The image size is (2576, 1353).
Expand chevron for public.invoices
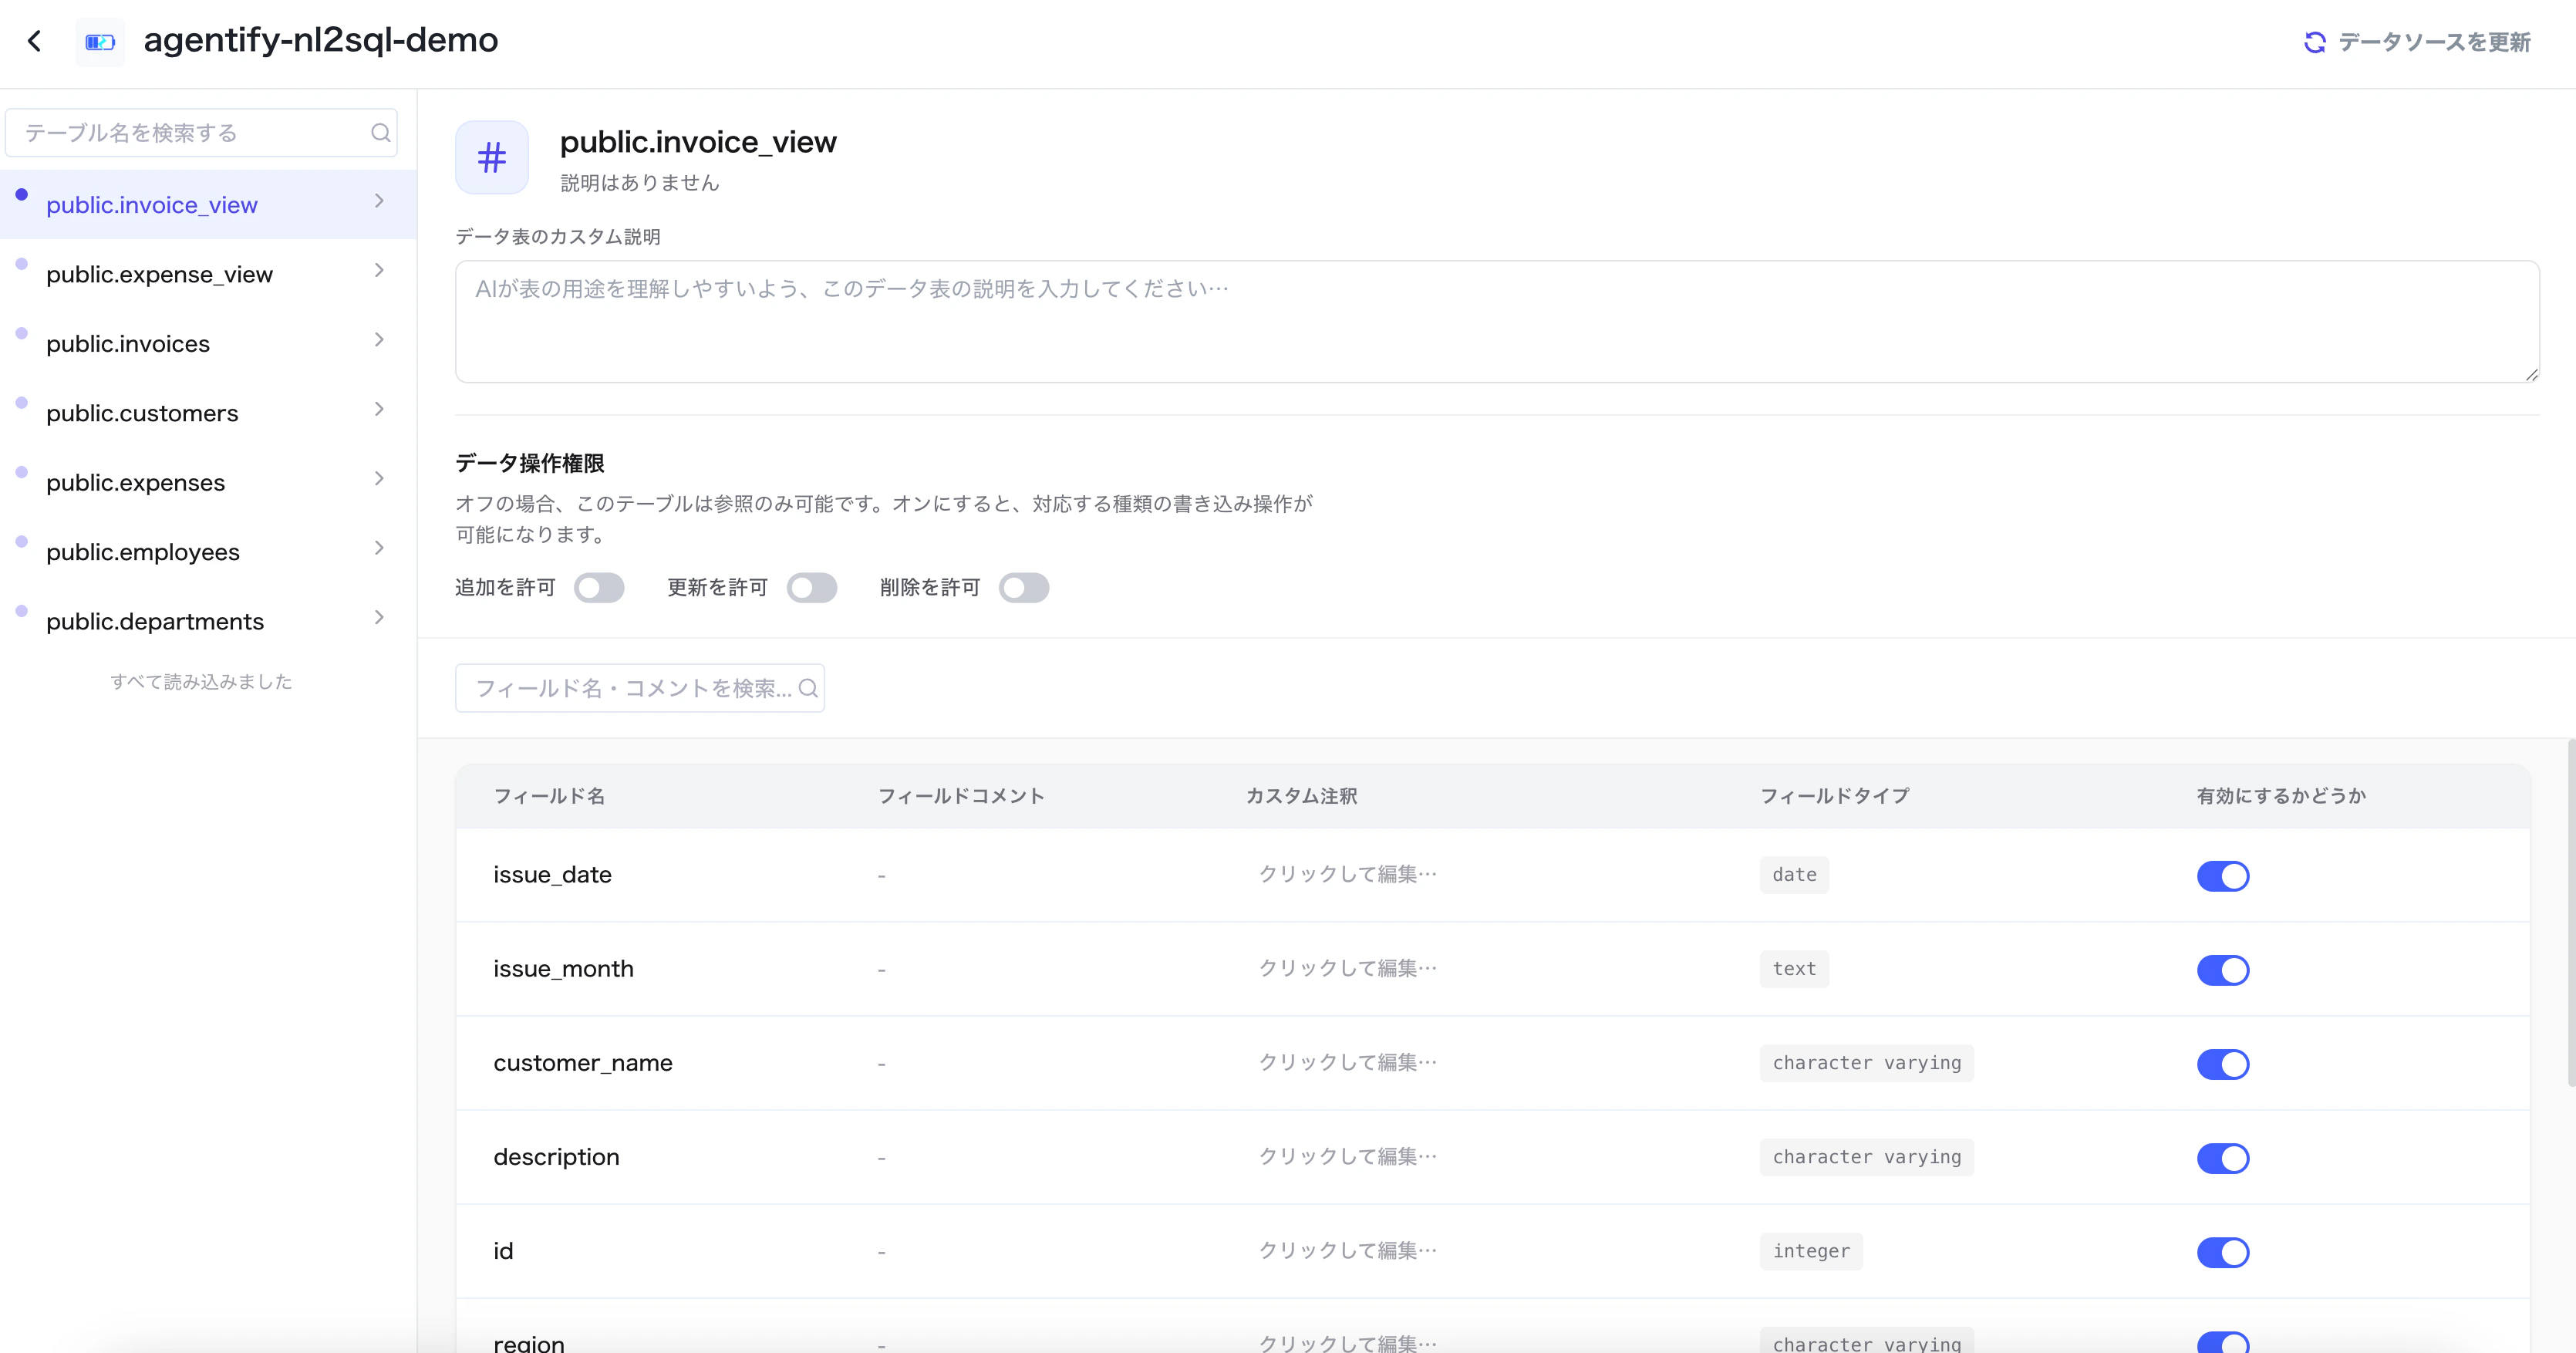point(379,340)
